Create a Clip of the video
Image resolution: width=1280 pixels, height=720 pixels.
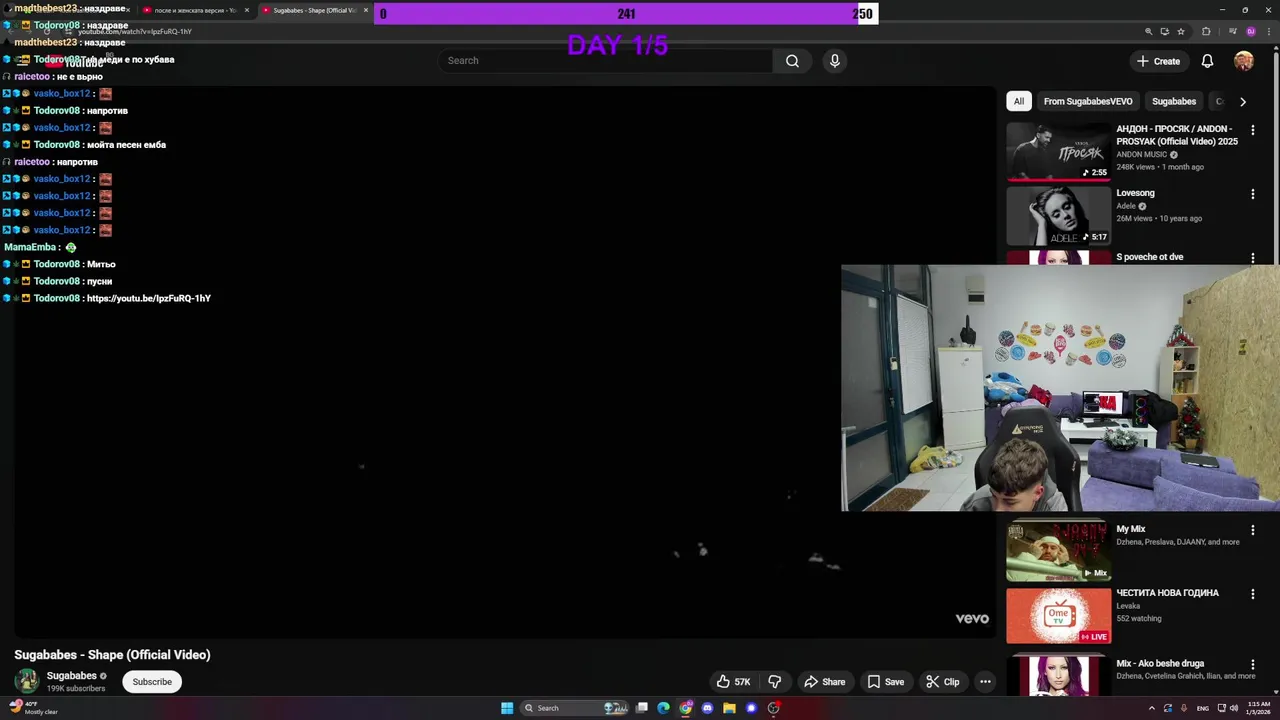[x=942, y=682]
